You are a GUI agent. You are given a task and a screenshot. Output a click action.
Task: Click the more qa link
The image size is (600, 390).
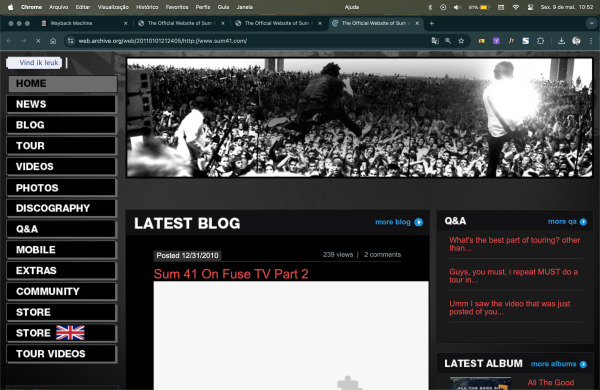coord(562,222)
